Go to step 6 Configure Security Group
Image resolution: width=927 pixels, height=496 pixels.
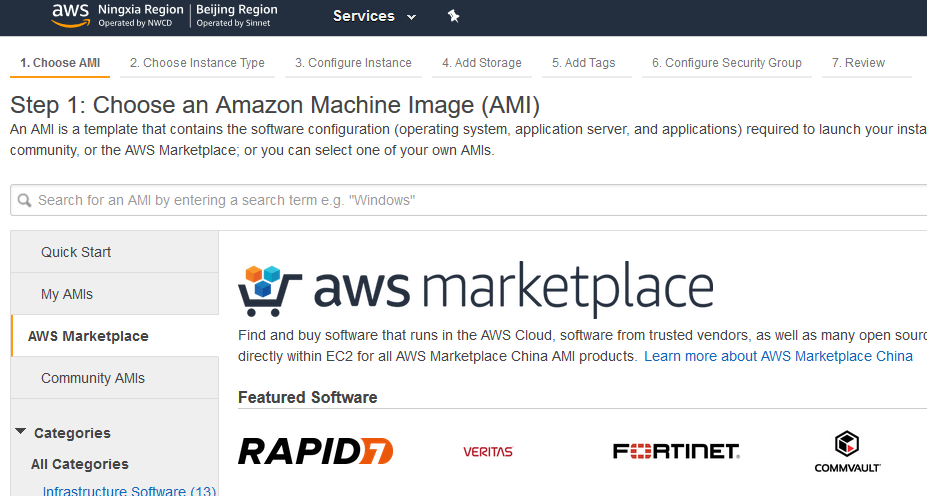pyautogui.click(x=727, y=63)
